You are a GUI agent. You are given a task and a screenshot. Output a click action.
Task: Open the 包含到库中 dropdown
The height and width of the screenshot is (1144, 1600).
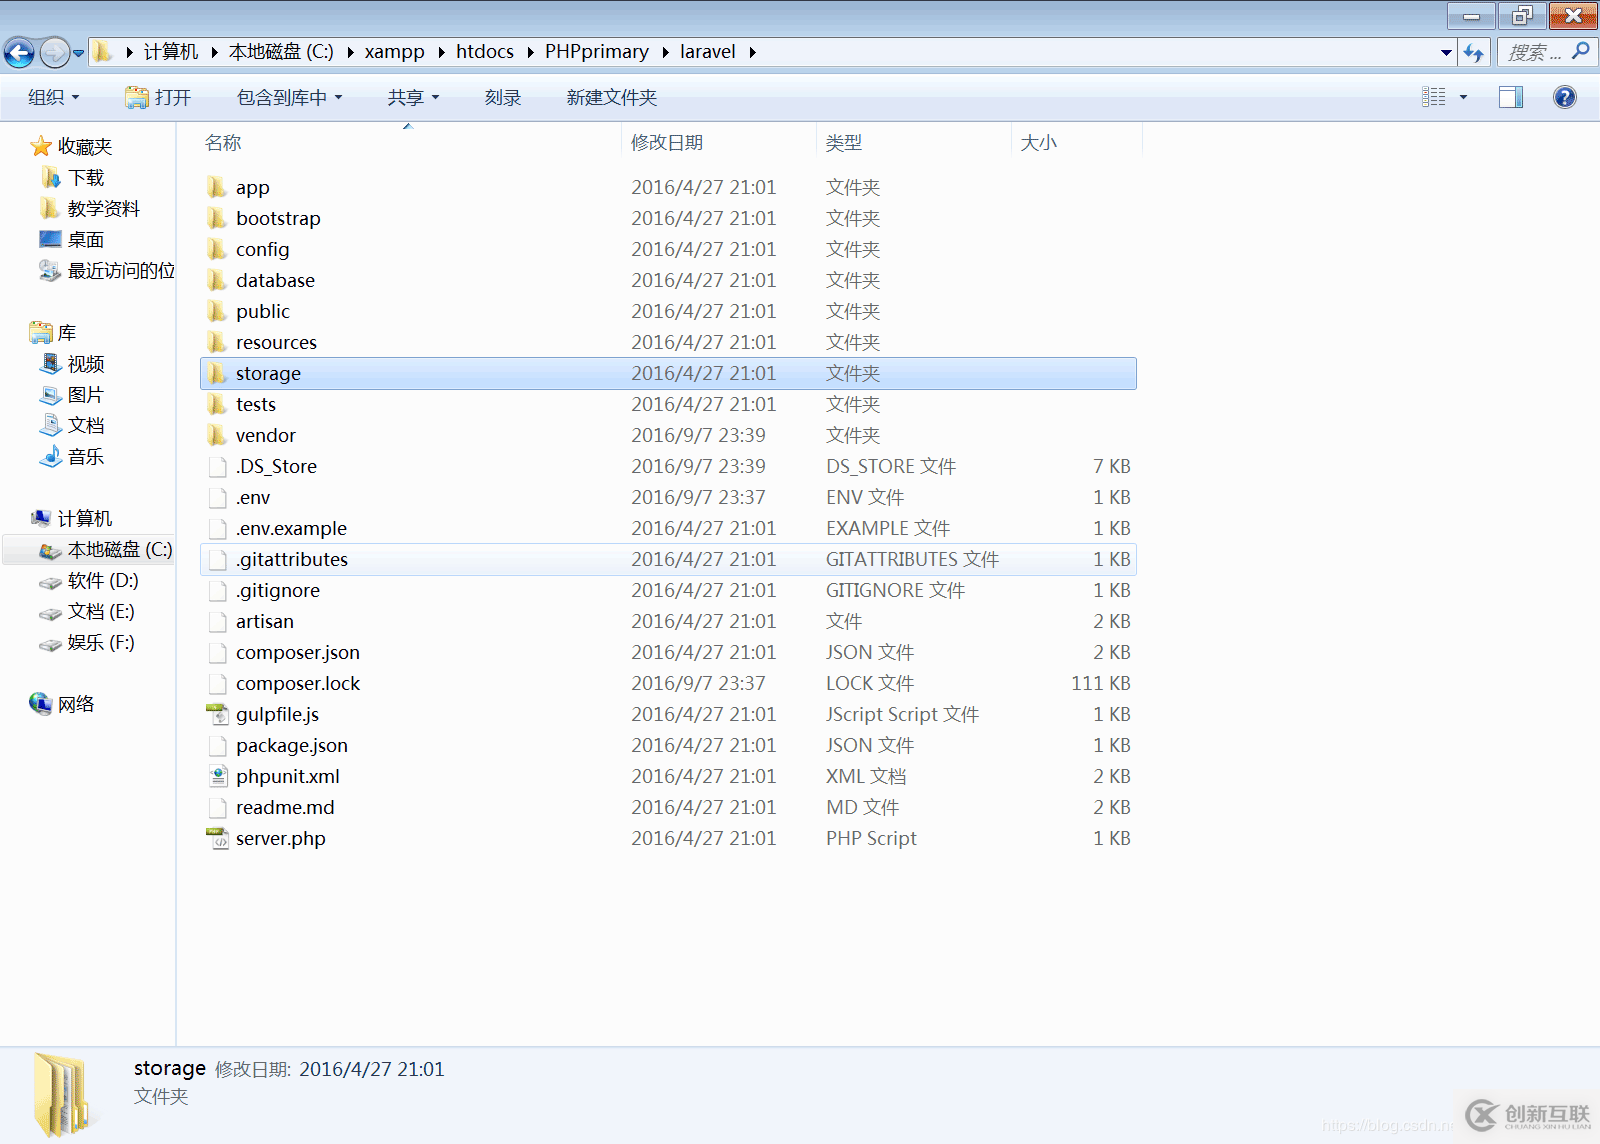(x=289, y=97)
